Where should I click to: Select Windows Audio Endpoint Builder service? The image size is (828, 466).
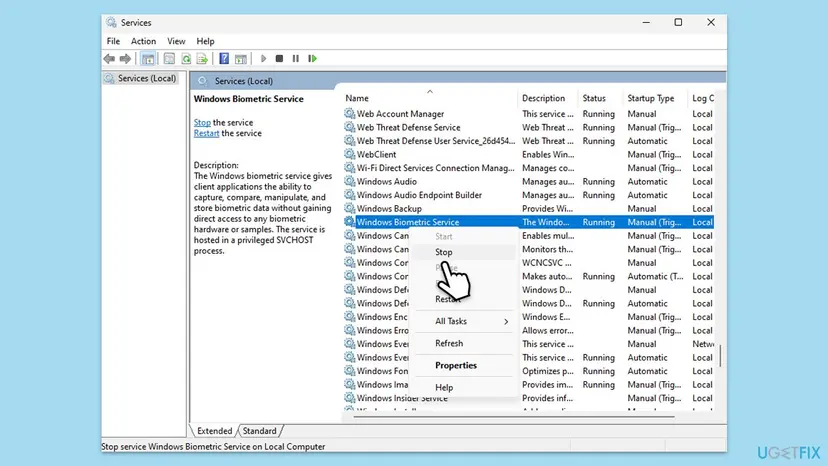coord(528,195)
